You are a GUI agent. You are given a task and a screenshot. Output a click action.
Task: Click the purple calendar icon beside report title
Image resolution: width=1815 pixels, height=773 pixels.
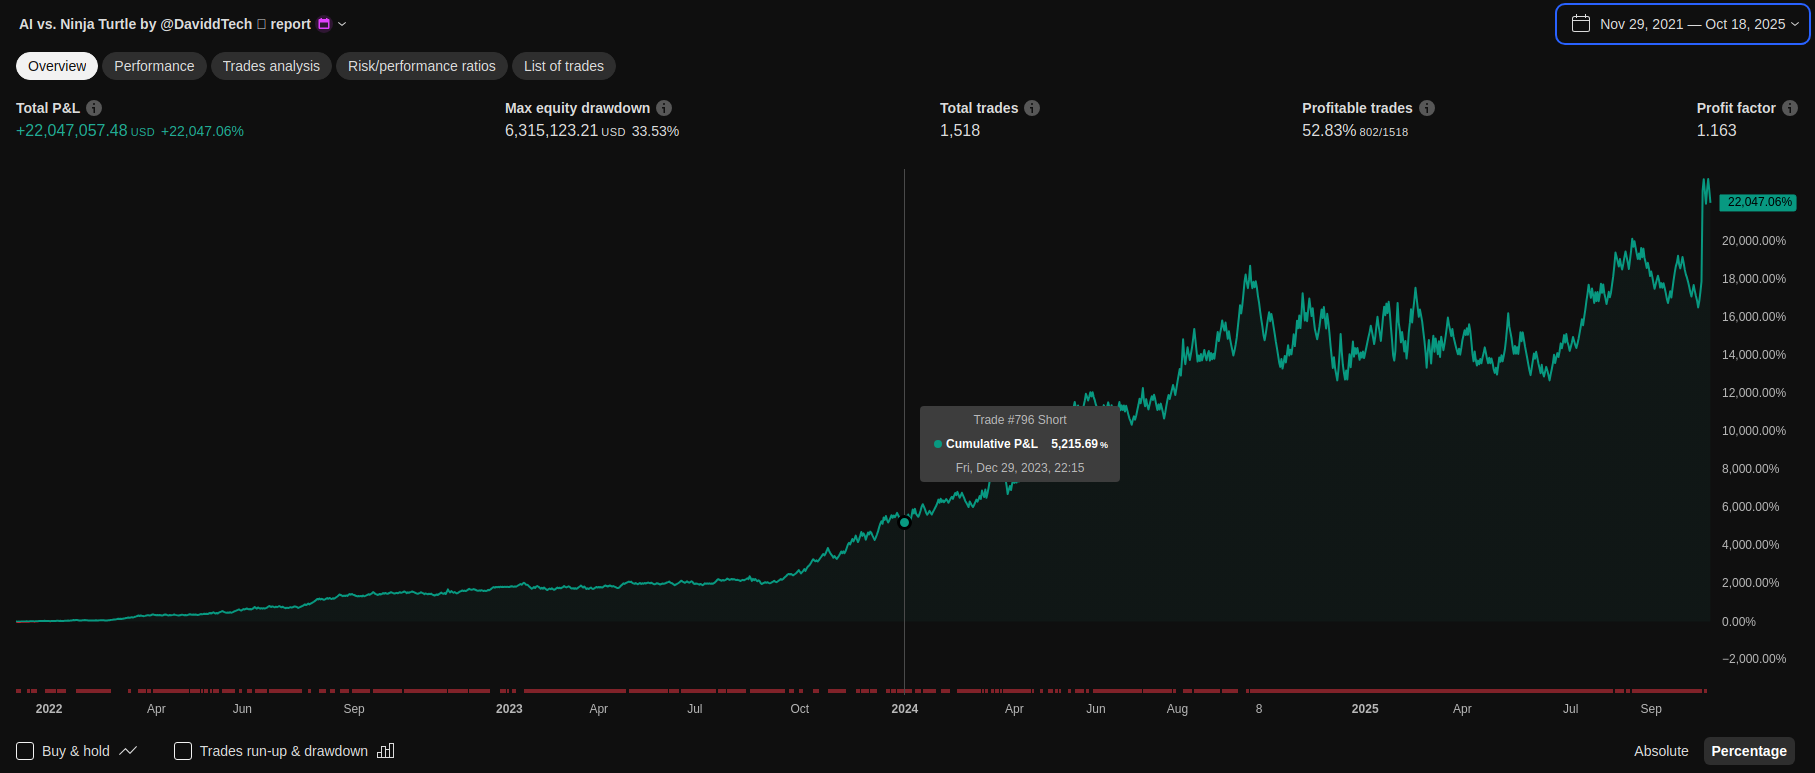[x=324, y=24]
